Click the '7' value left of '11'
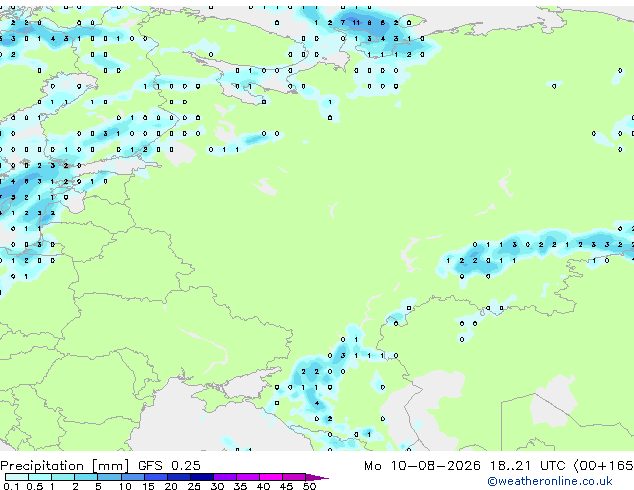Screen dimensions: 634x490 342,23
